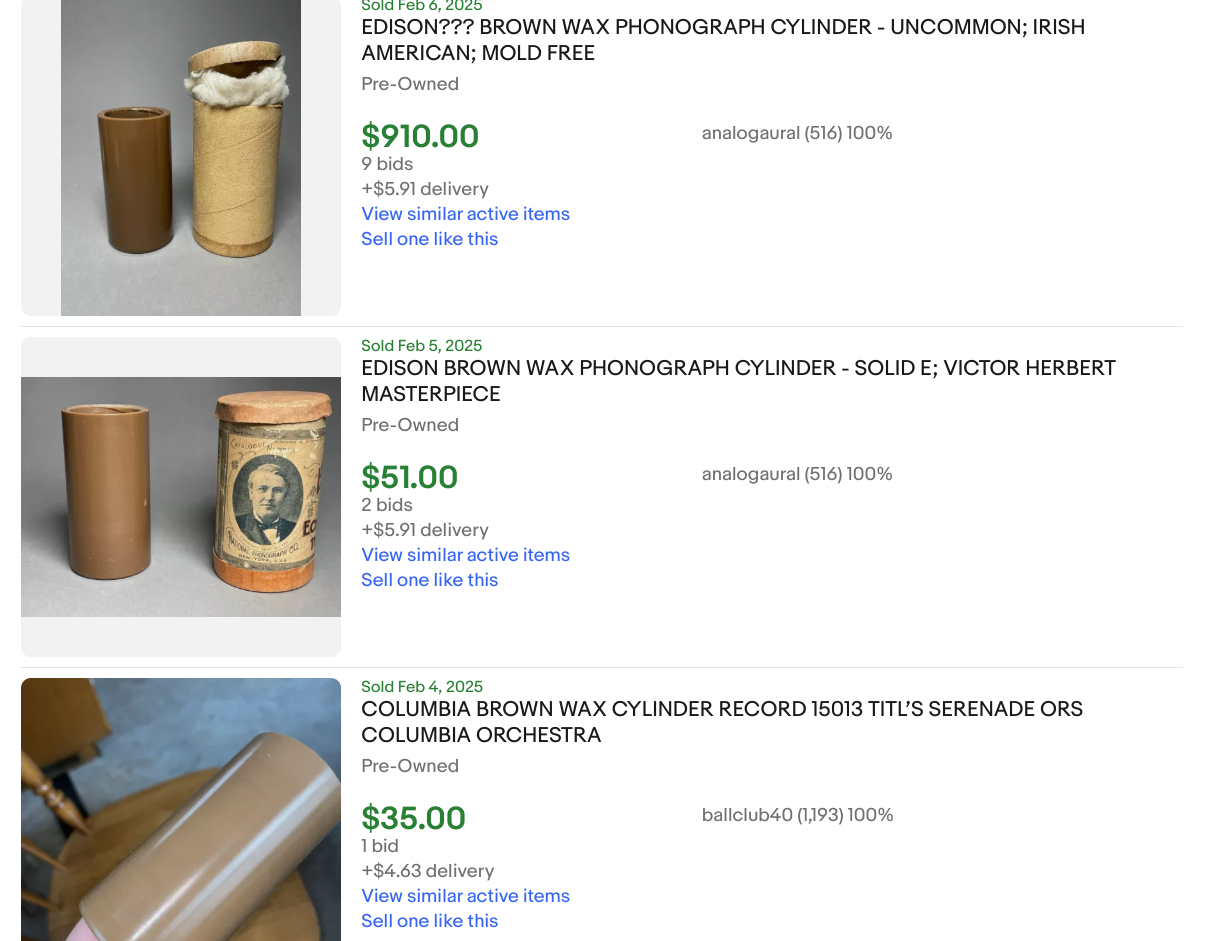Click the Columbia cylinder close-up thumbnail

click(x=181, y=809)
